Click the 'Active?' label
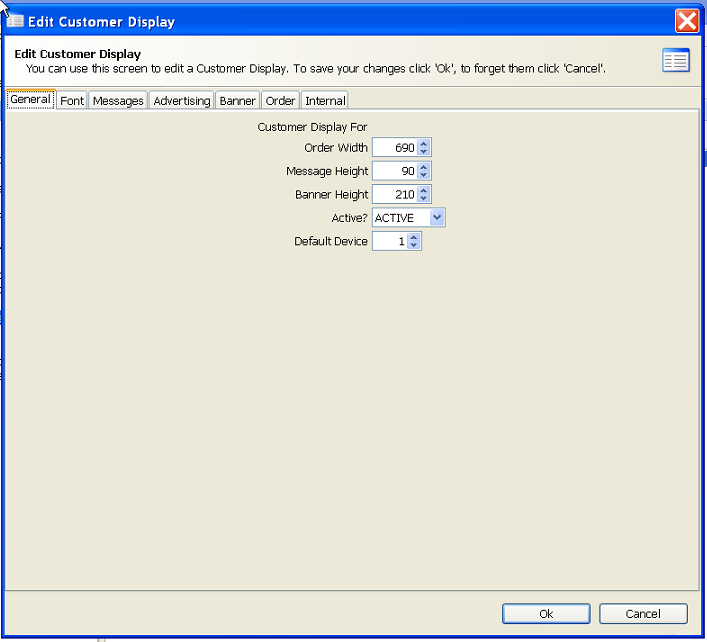This screenshot has height=642, width=707. (x=349, y=218)
